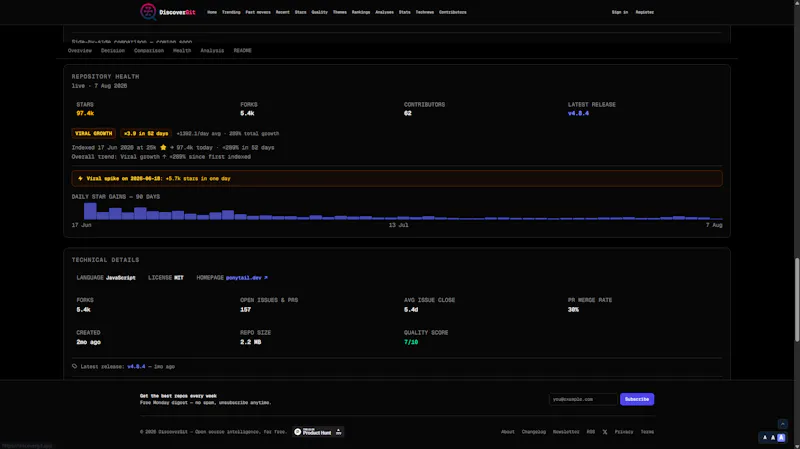Open the Trending nav item
The width and height of the screenshot is (800, 449).
tap(231, 12)
